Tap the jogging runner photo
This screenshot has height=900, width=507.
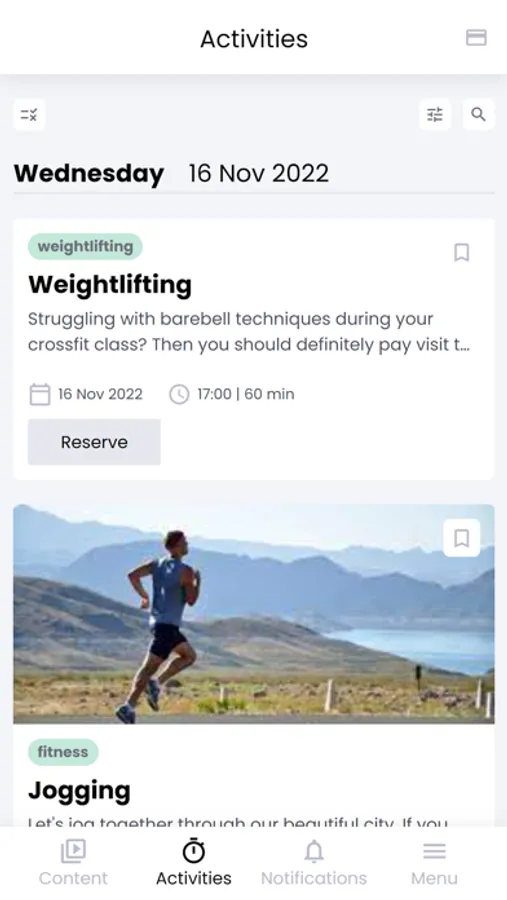[254, 614]
